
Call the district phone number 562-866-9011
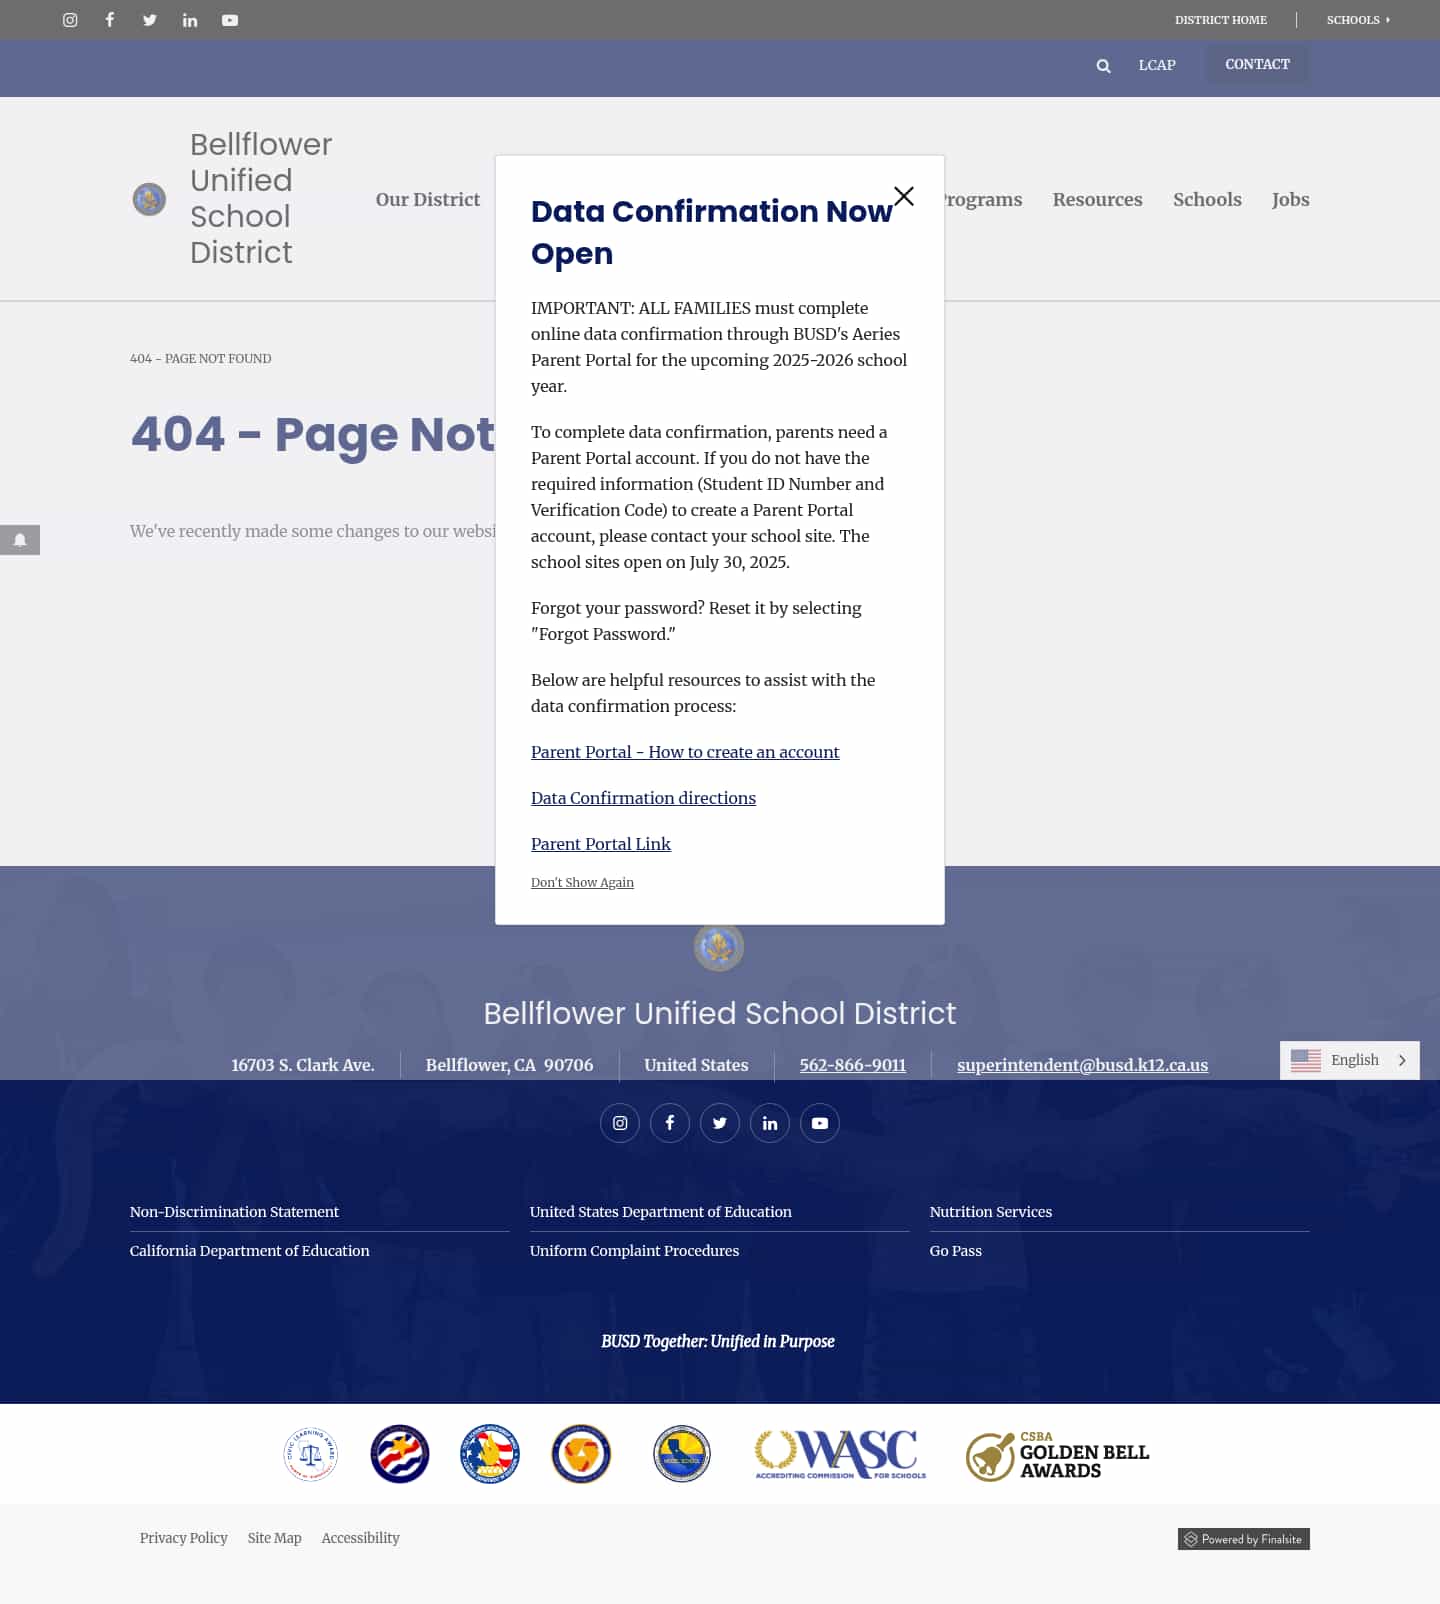(x=853, y=1065)
